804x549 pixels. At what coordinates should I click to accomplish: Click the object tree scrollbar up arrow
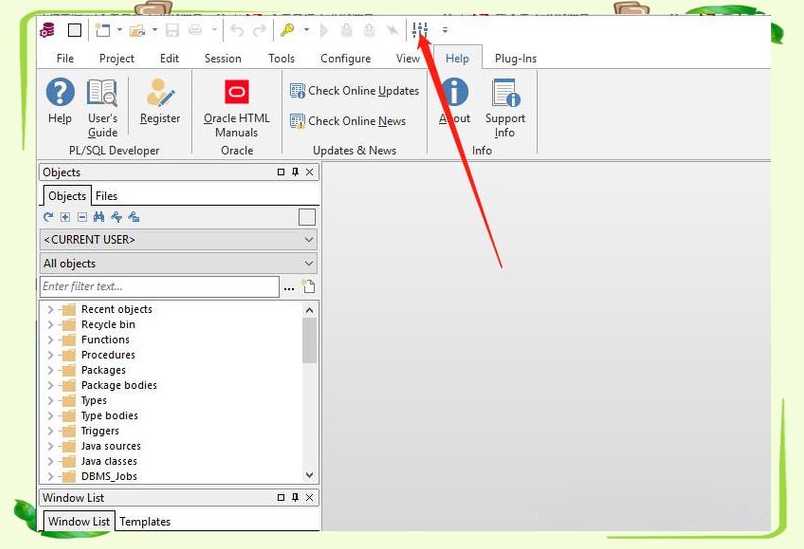pyautogui.click(x=309, y=310)
